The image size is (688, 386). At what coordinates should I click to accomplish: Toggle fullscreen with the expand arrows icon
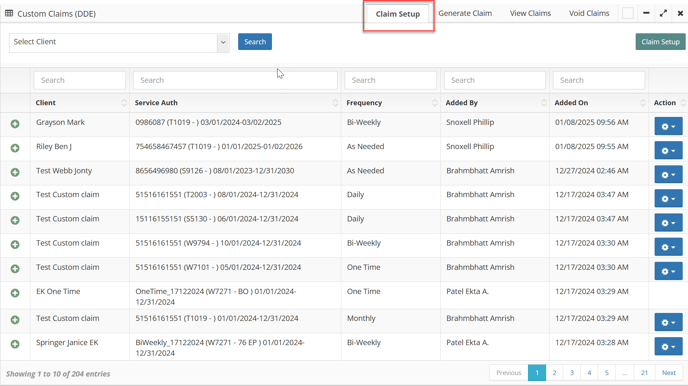(663, 14)
